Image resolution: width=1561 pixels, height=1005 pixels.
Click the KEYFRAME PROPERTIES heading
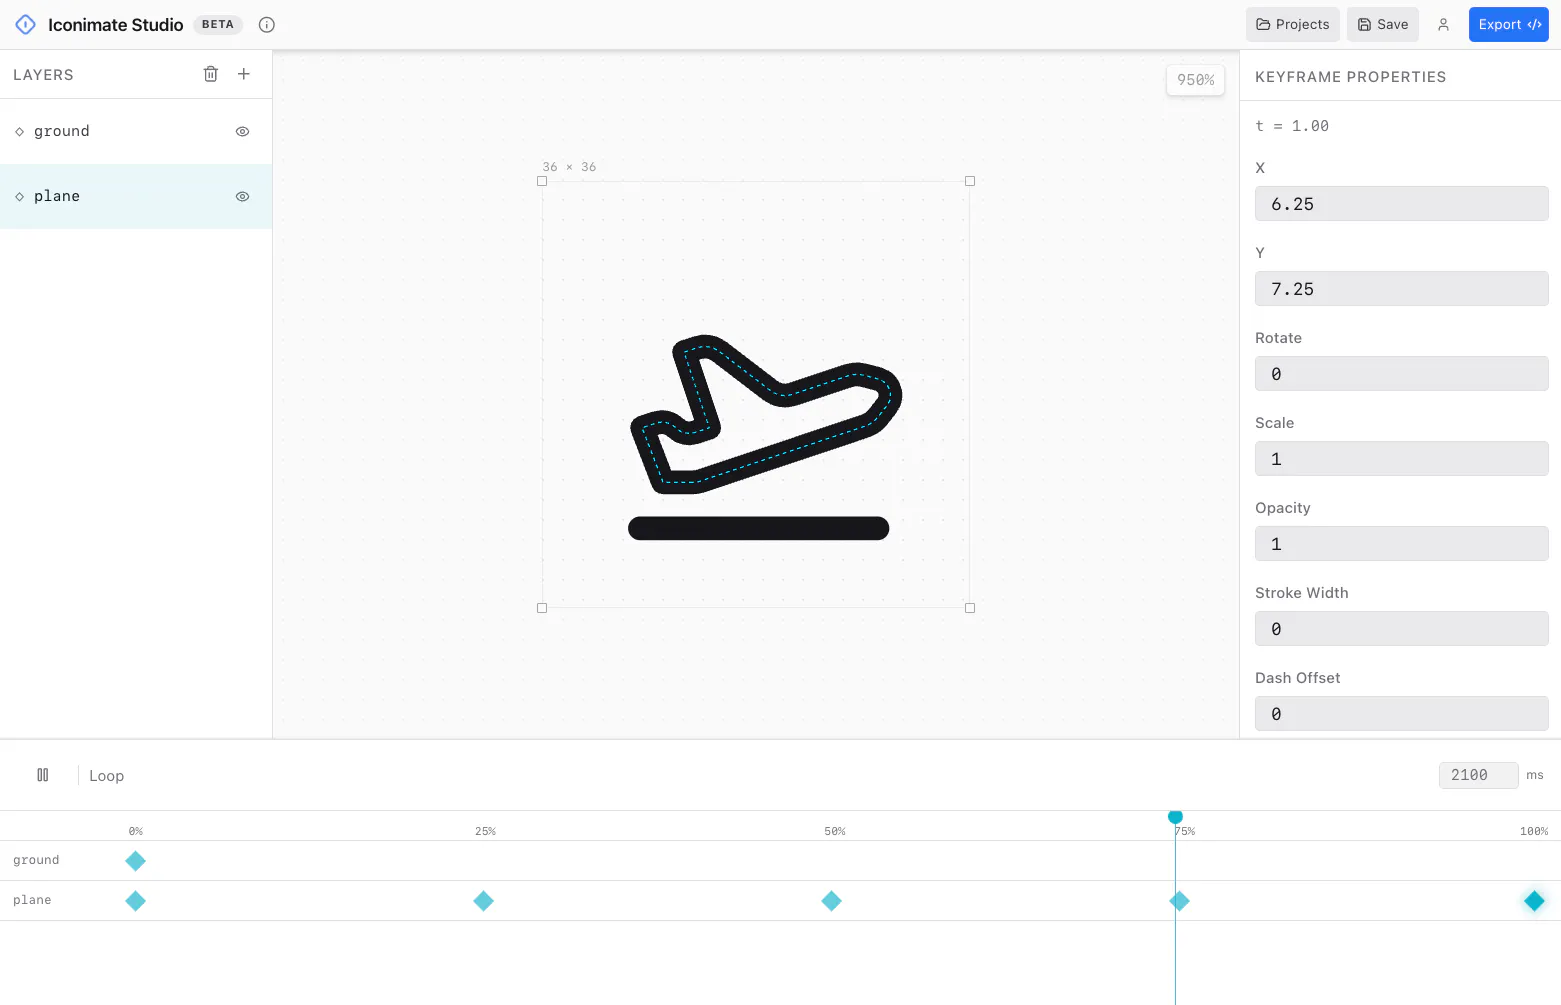(1350, 77)
